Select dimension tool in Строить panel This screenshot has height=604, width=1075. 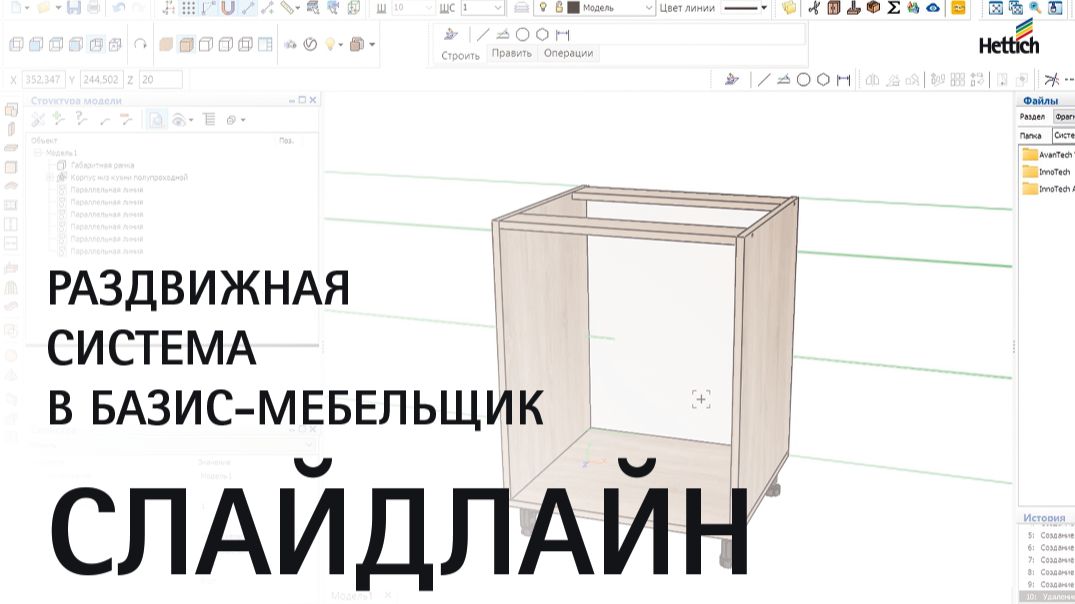(562, 34)
